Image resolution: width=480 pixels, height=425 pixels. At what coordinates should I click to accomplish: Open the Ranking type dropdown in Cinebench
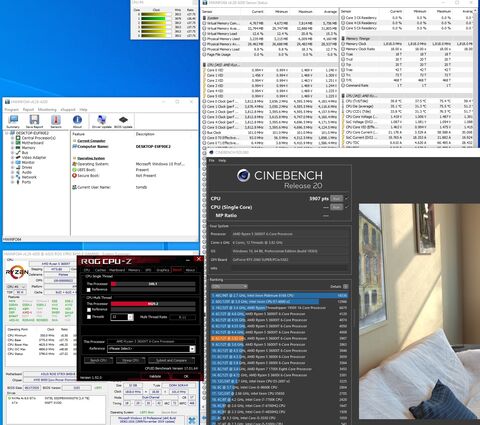click(x=229, y=286)
